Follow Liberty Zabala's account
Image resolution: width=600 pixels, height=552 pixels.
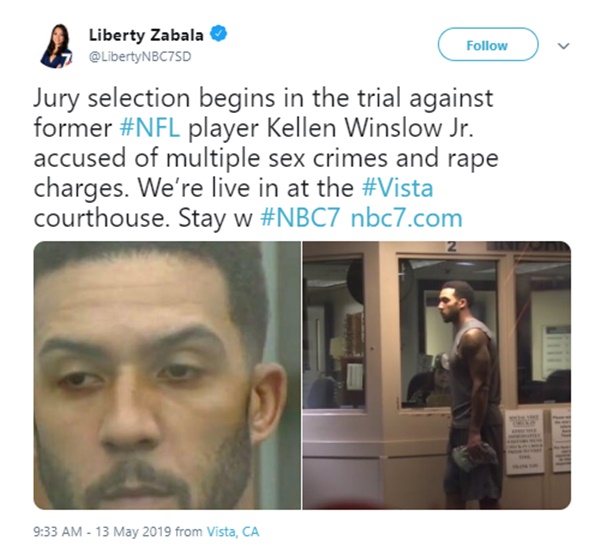[x=488, y=44]
